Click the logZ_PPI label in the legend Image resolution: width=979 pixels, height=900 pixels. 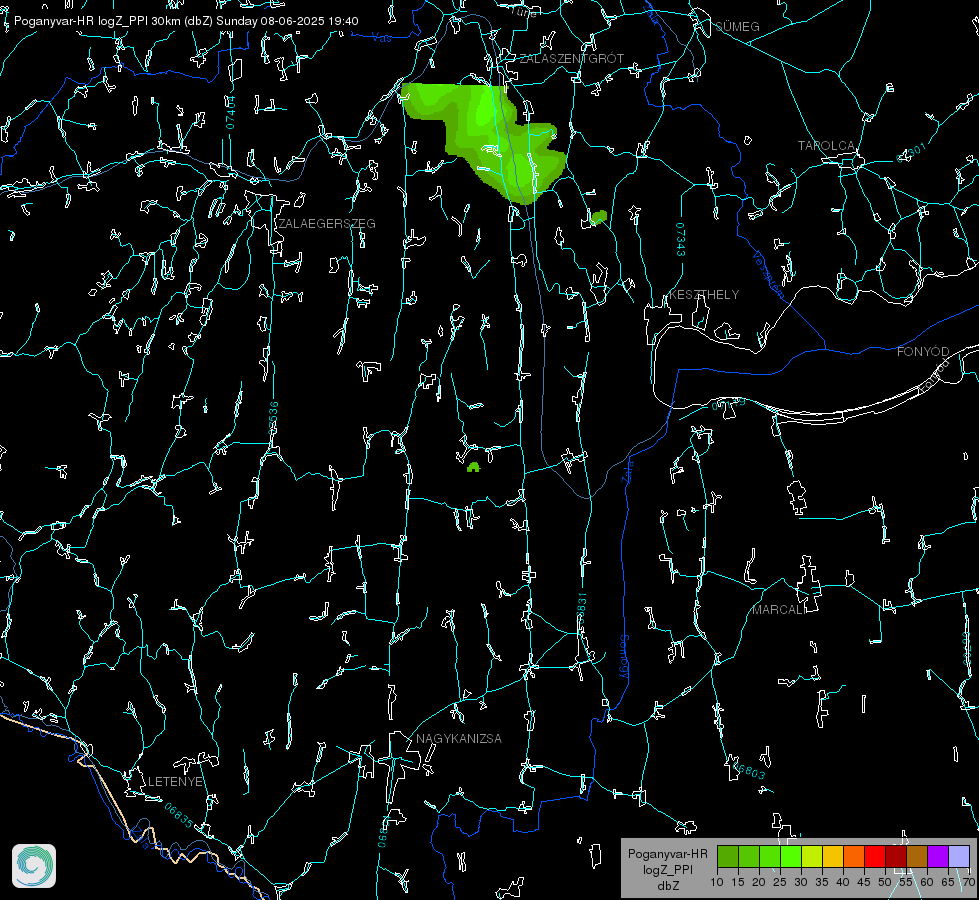668,869
